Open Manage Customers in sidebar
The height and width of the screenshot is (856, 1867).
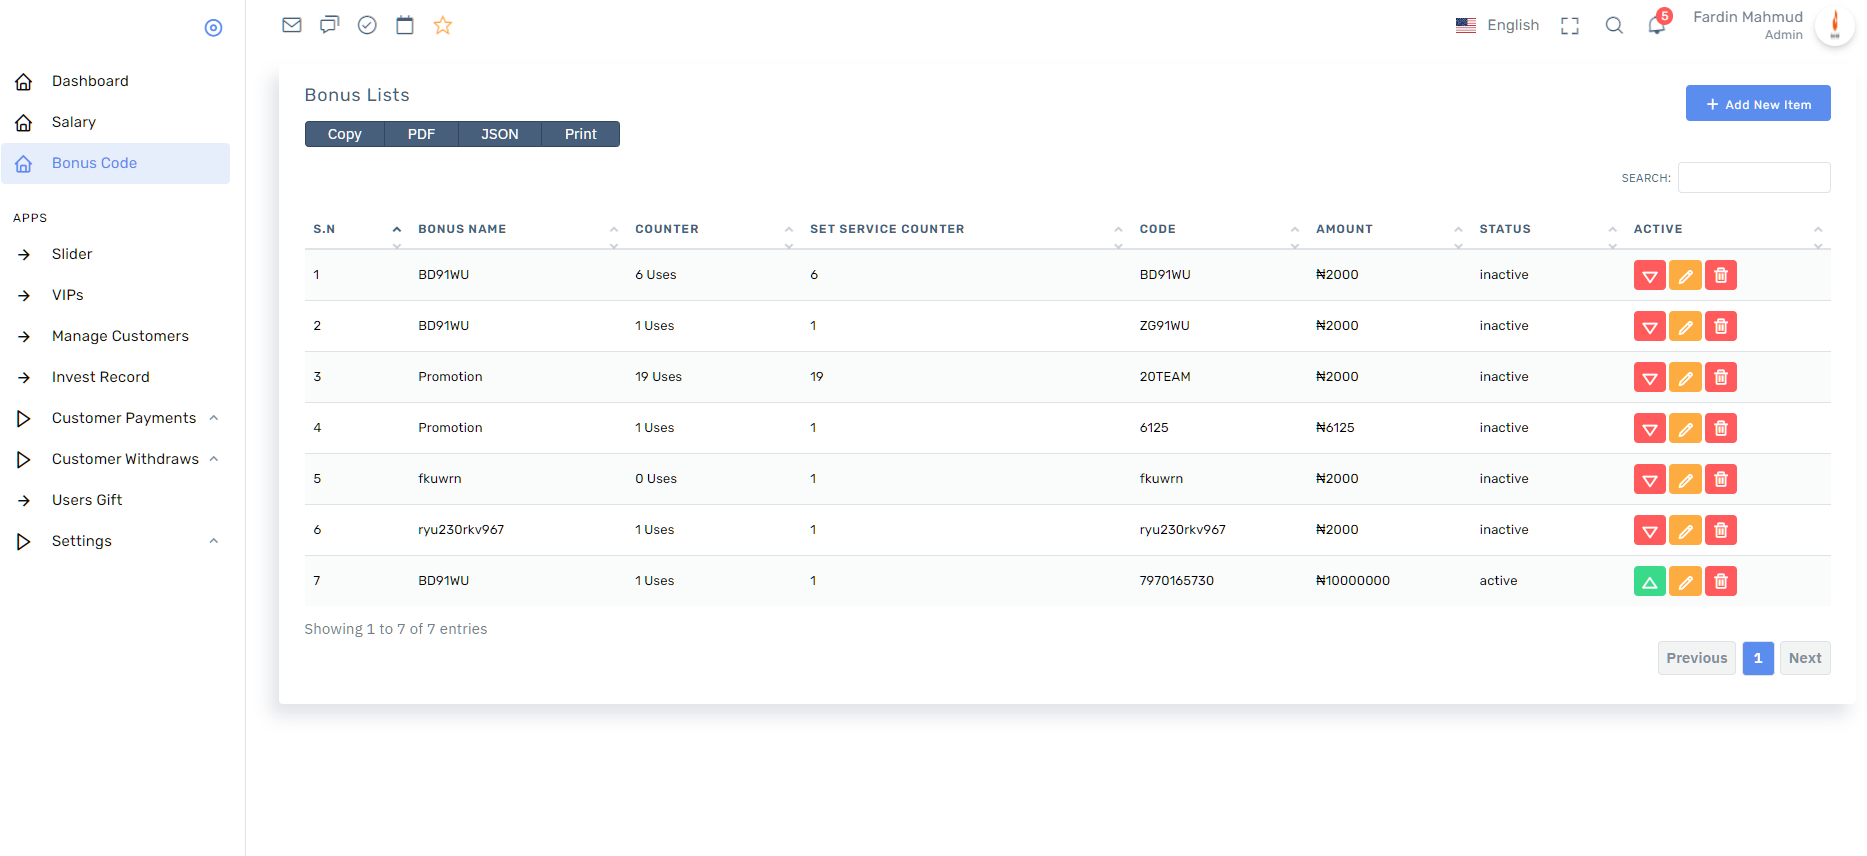pyautogui.click(x=120, y=336)
